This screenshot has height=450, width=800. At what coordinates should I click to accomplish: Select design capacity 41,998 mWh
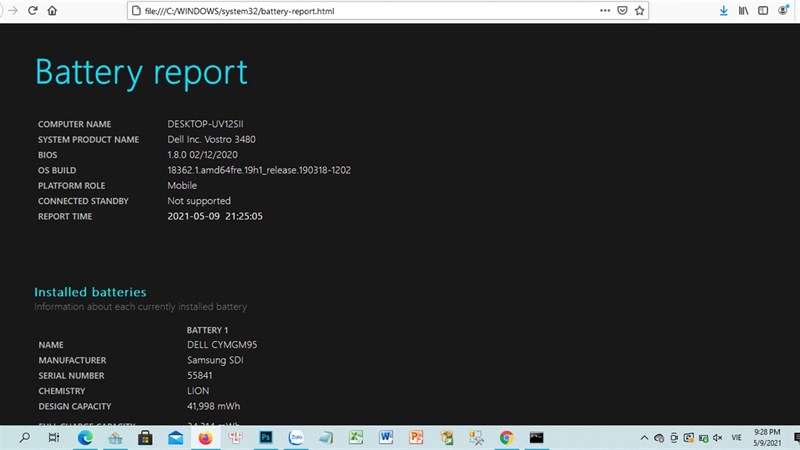213,406
